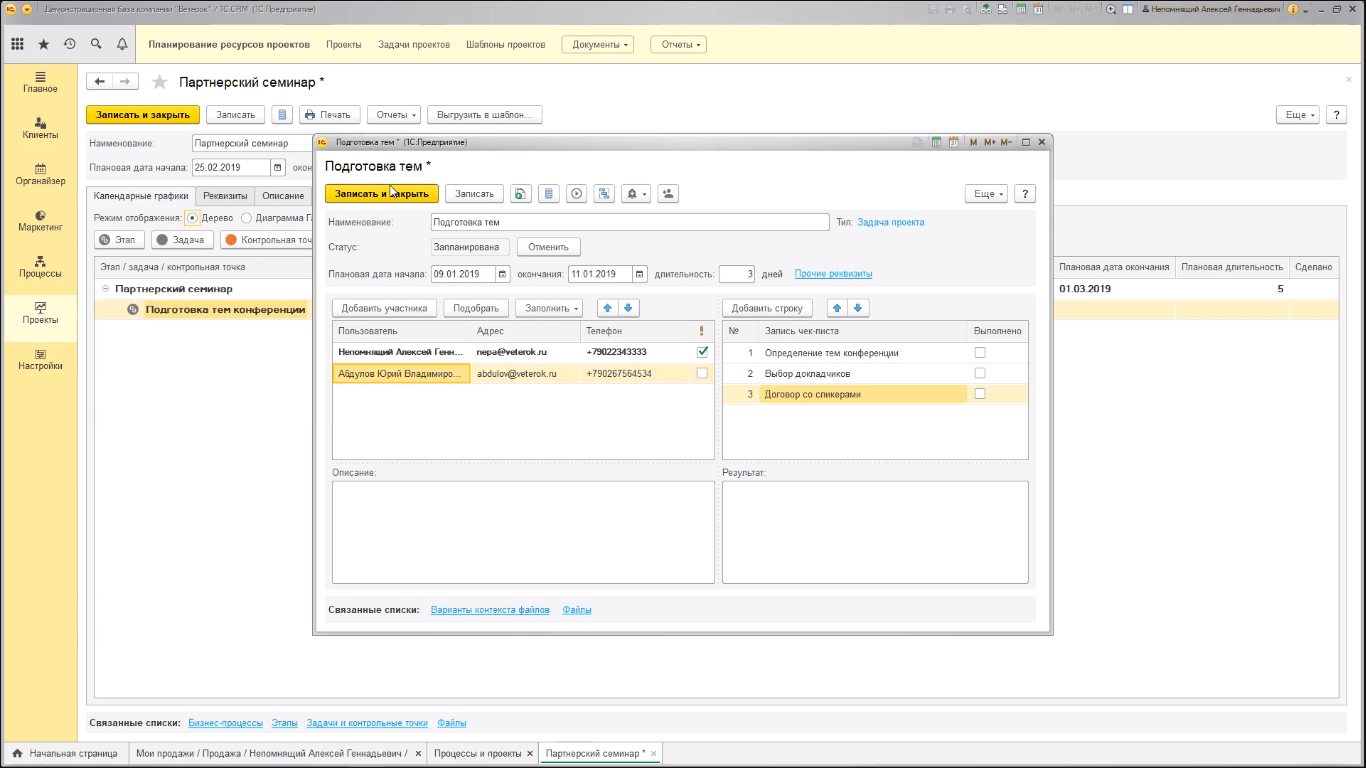This screenshot has width=1366, height=768.
Task: Mark Договор со спикерами as done
Action: 980,394
